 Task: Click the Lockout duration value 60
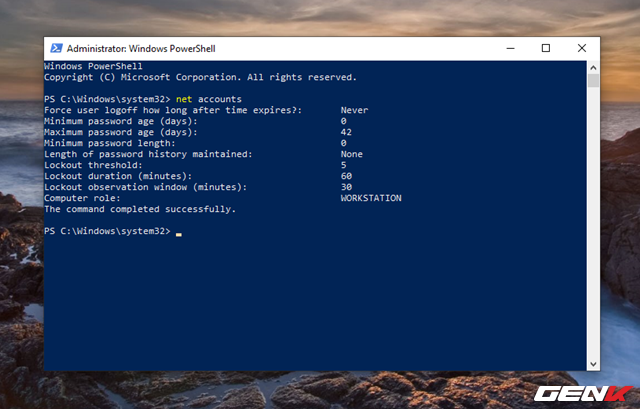coord(346,176)
